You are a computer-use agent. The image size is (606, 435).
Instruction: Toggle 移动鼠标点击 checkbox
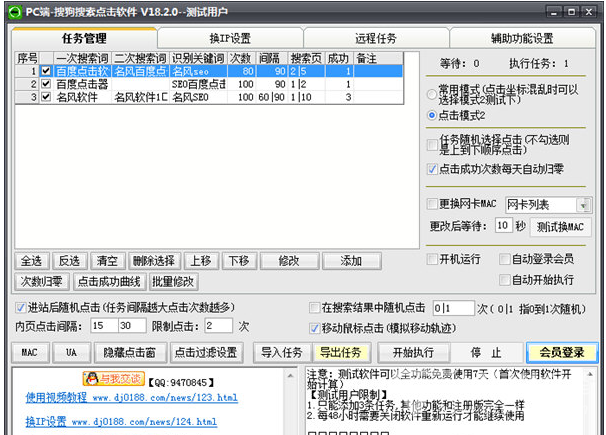315,328
